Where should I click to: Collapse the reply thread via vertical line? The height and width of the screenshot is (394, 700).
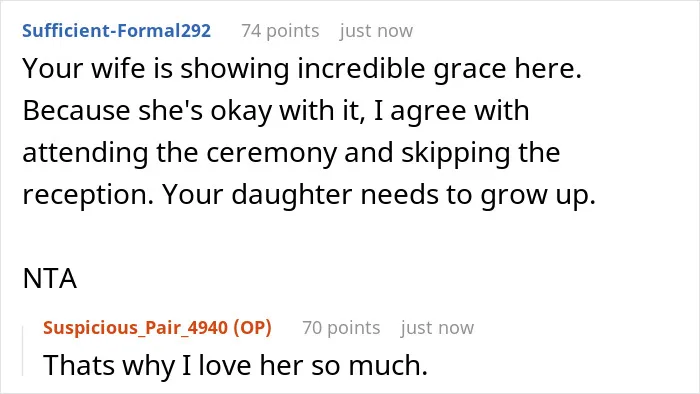pos(23,351)
